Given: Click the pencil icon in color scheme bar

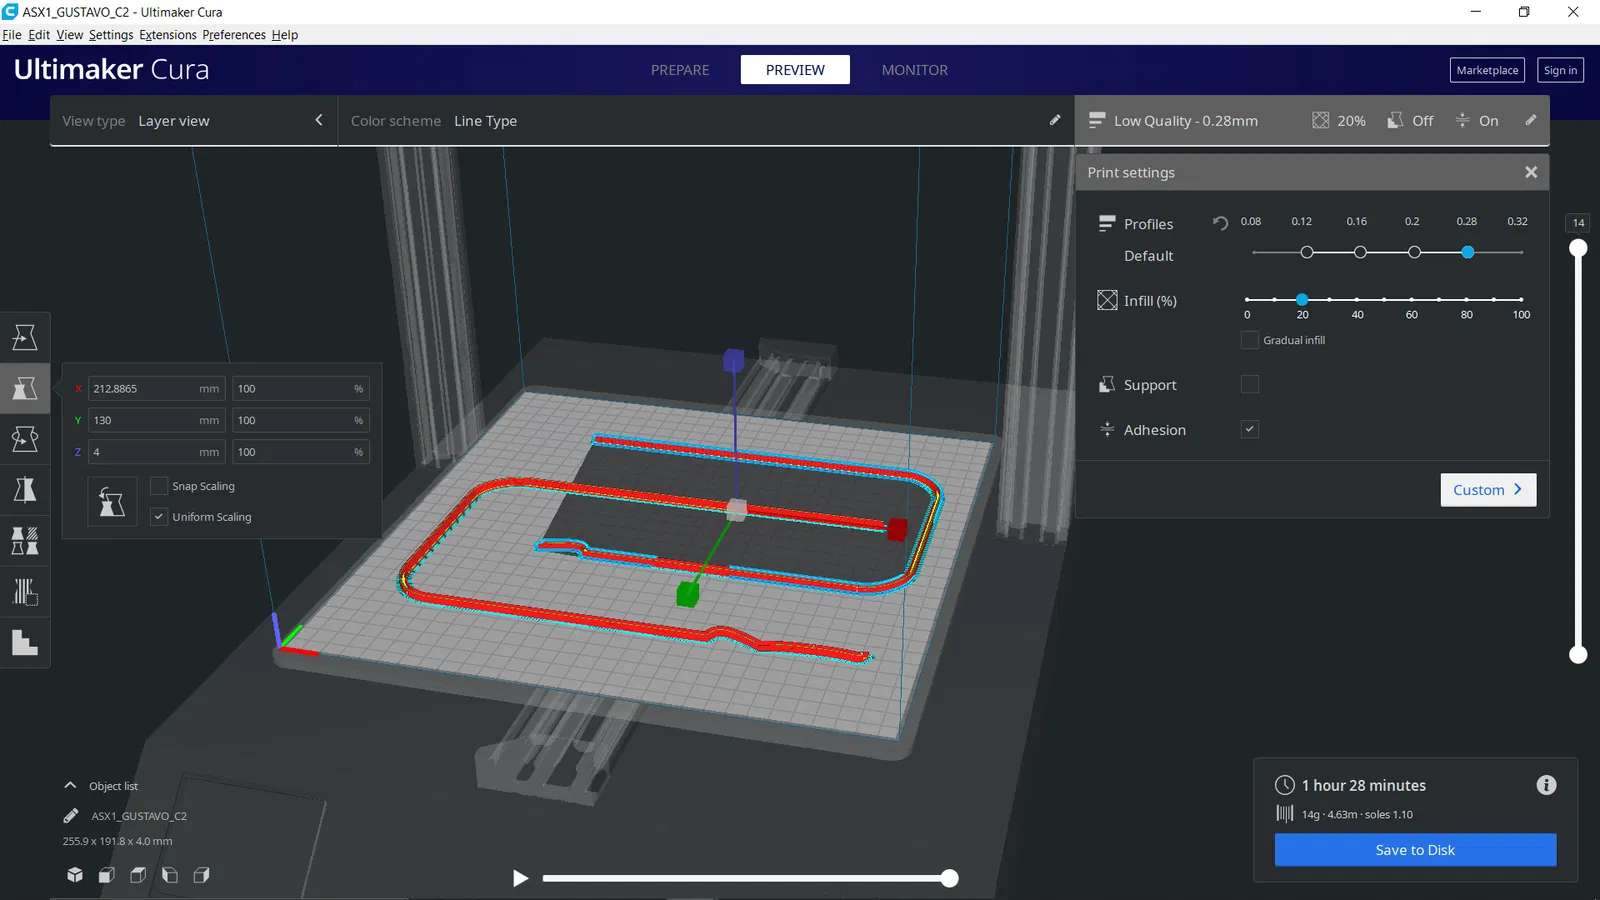Looking at the screenshot, I should point(1055,120).
